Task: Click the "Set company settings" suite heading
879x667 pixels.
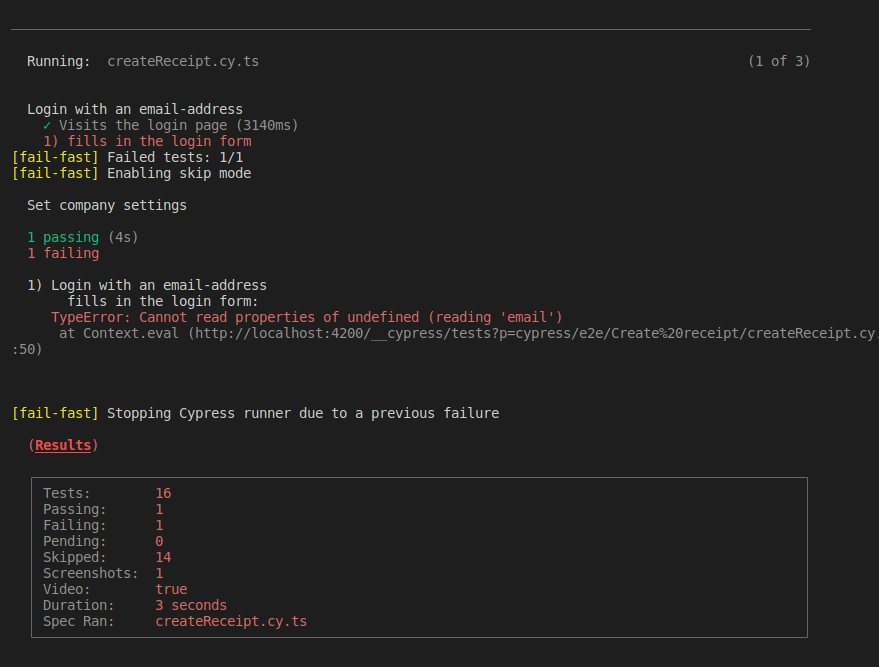Action: point(107,205)
